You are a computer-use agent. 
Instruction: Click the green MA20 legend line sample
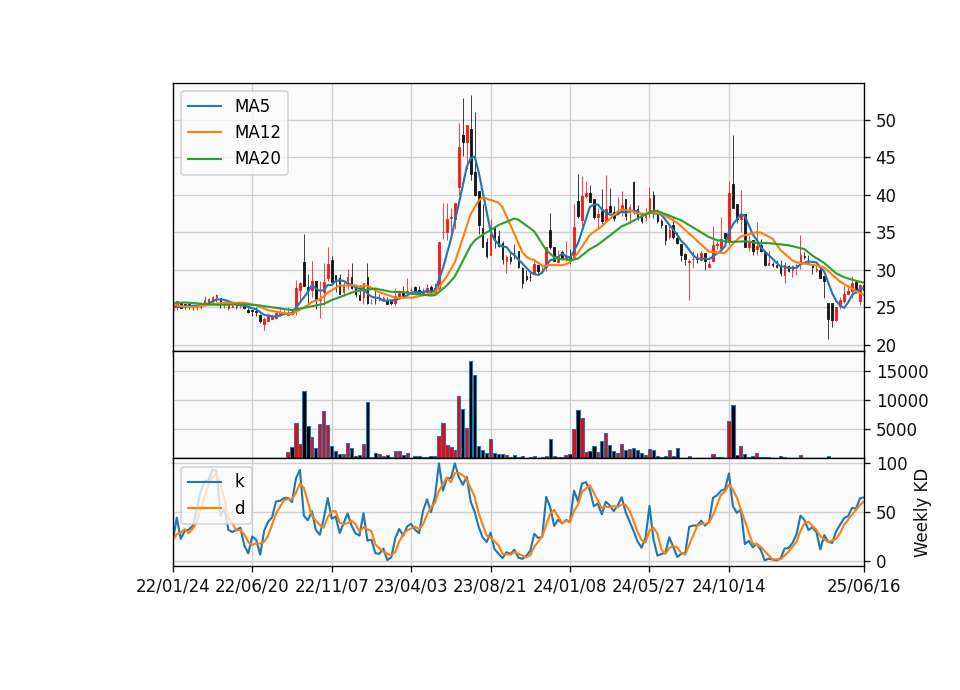pyautogui.click(x=204, y=158)
